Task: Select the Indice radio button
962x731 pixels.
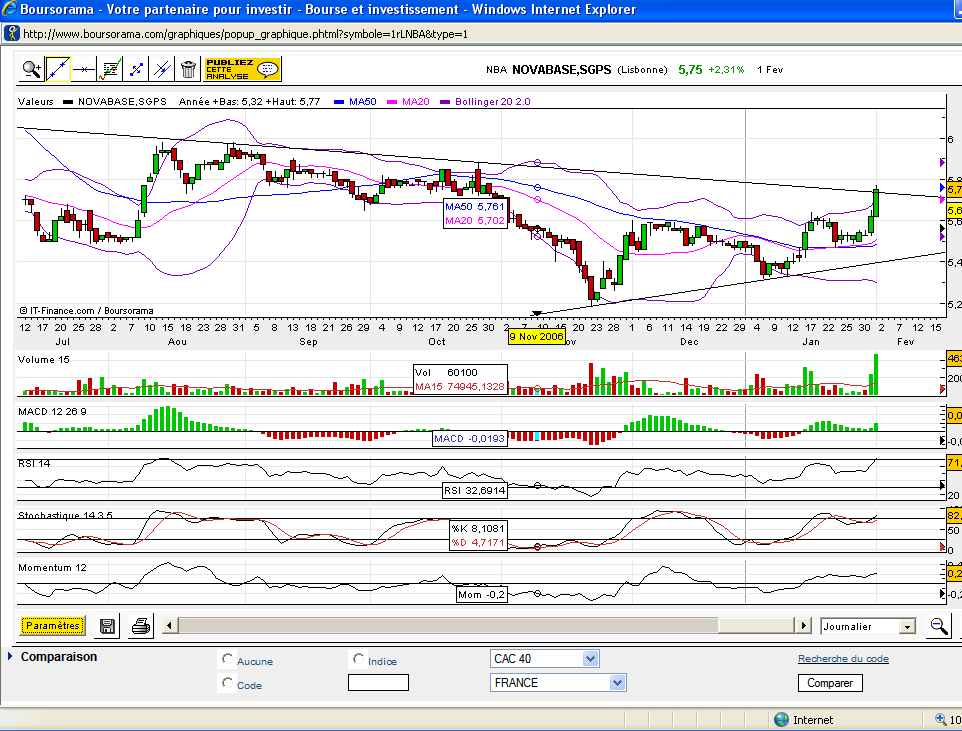Action: tap(359, 660)
